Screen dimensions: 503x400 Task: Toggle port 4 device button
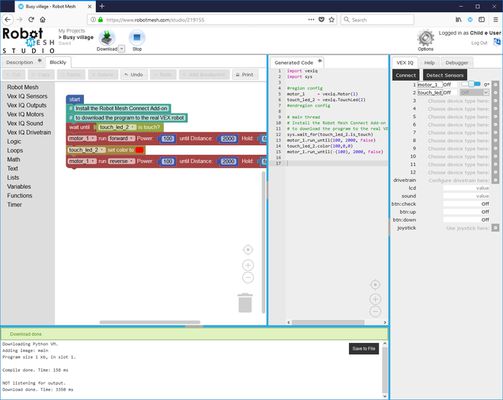pos(495,109)
